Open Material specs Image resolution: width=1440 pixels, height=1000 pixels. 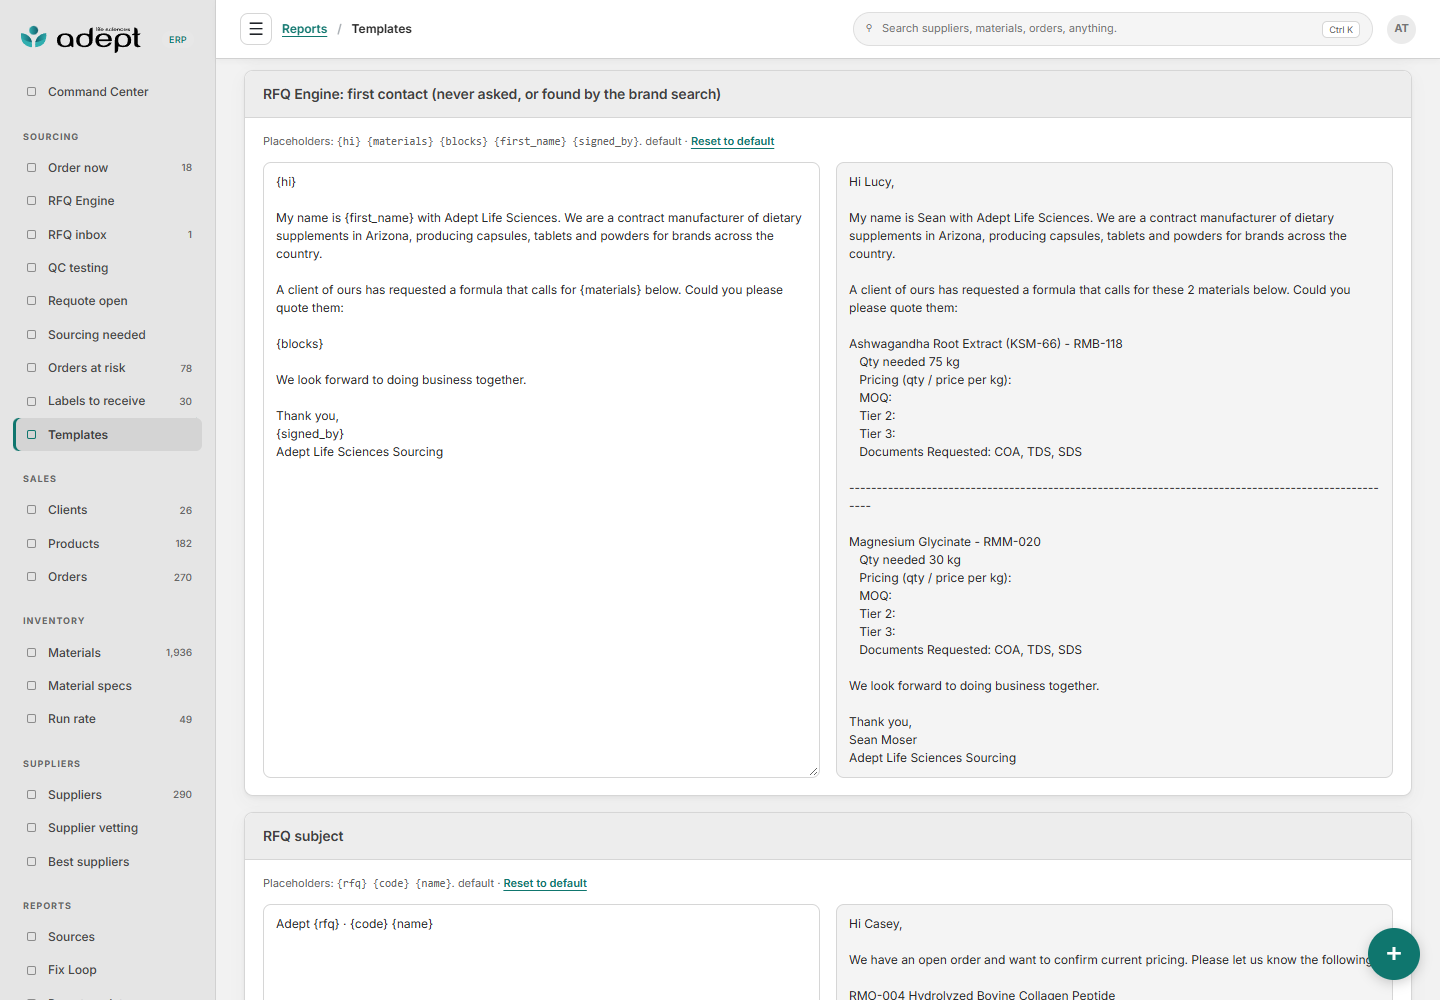point(108,686)
